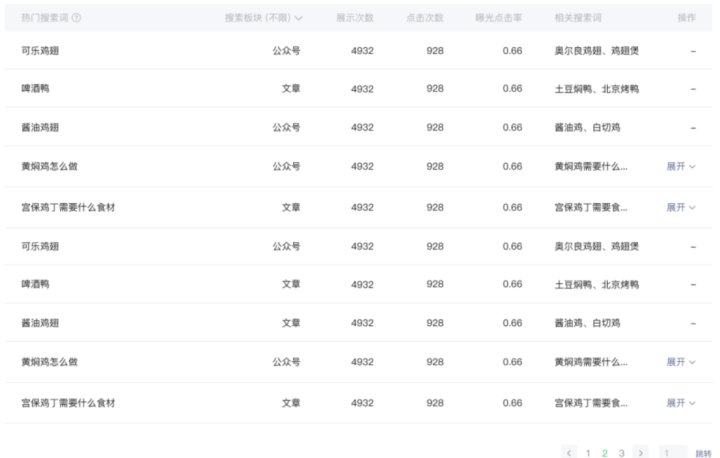720x458 pixels.
Task: Expand the first 黄焖鸡怎么做 row via 展开
Action: [x=681, y=166]
